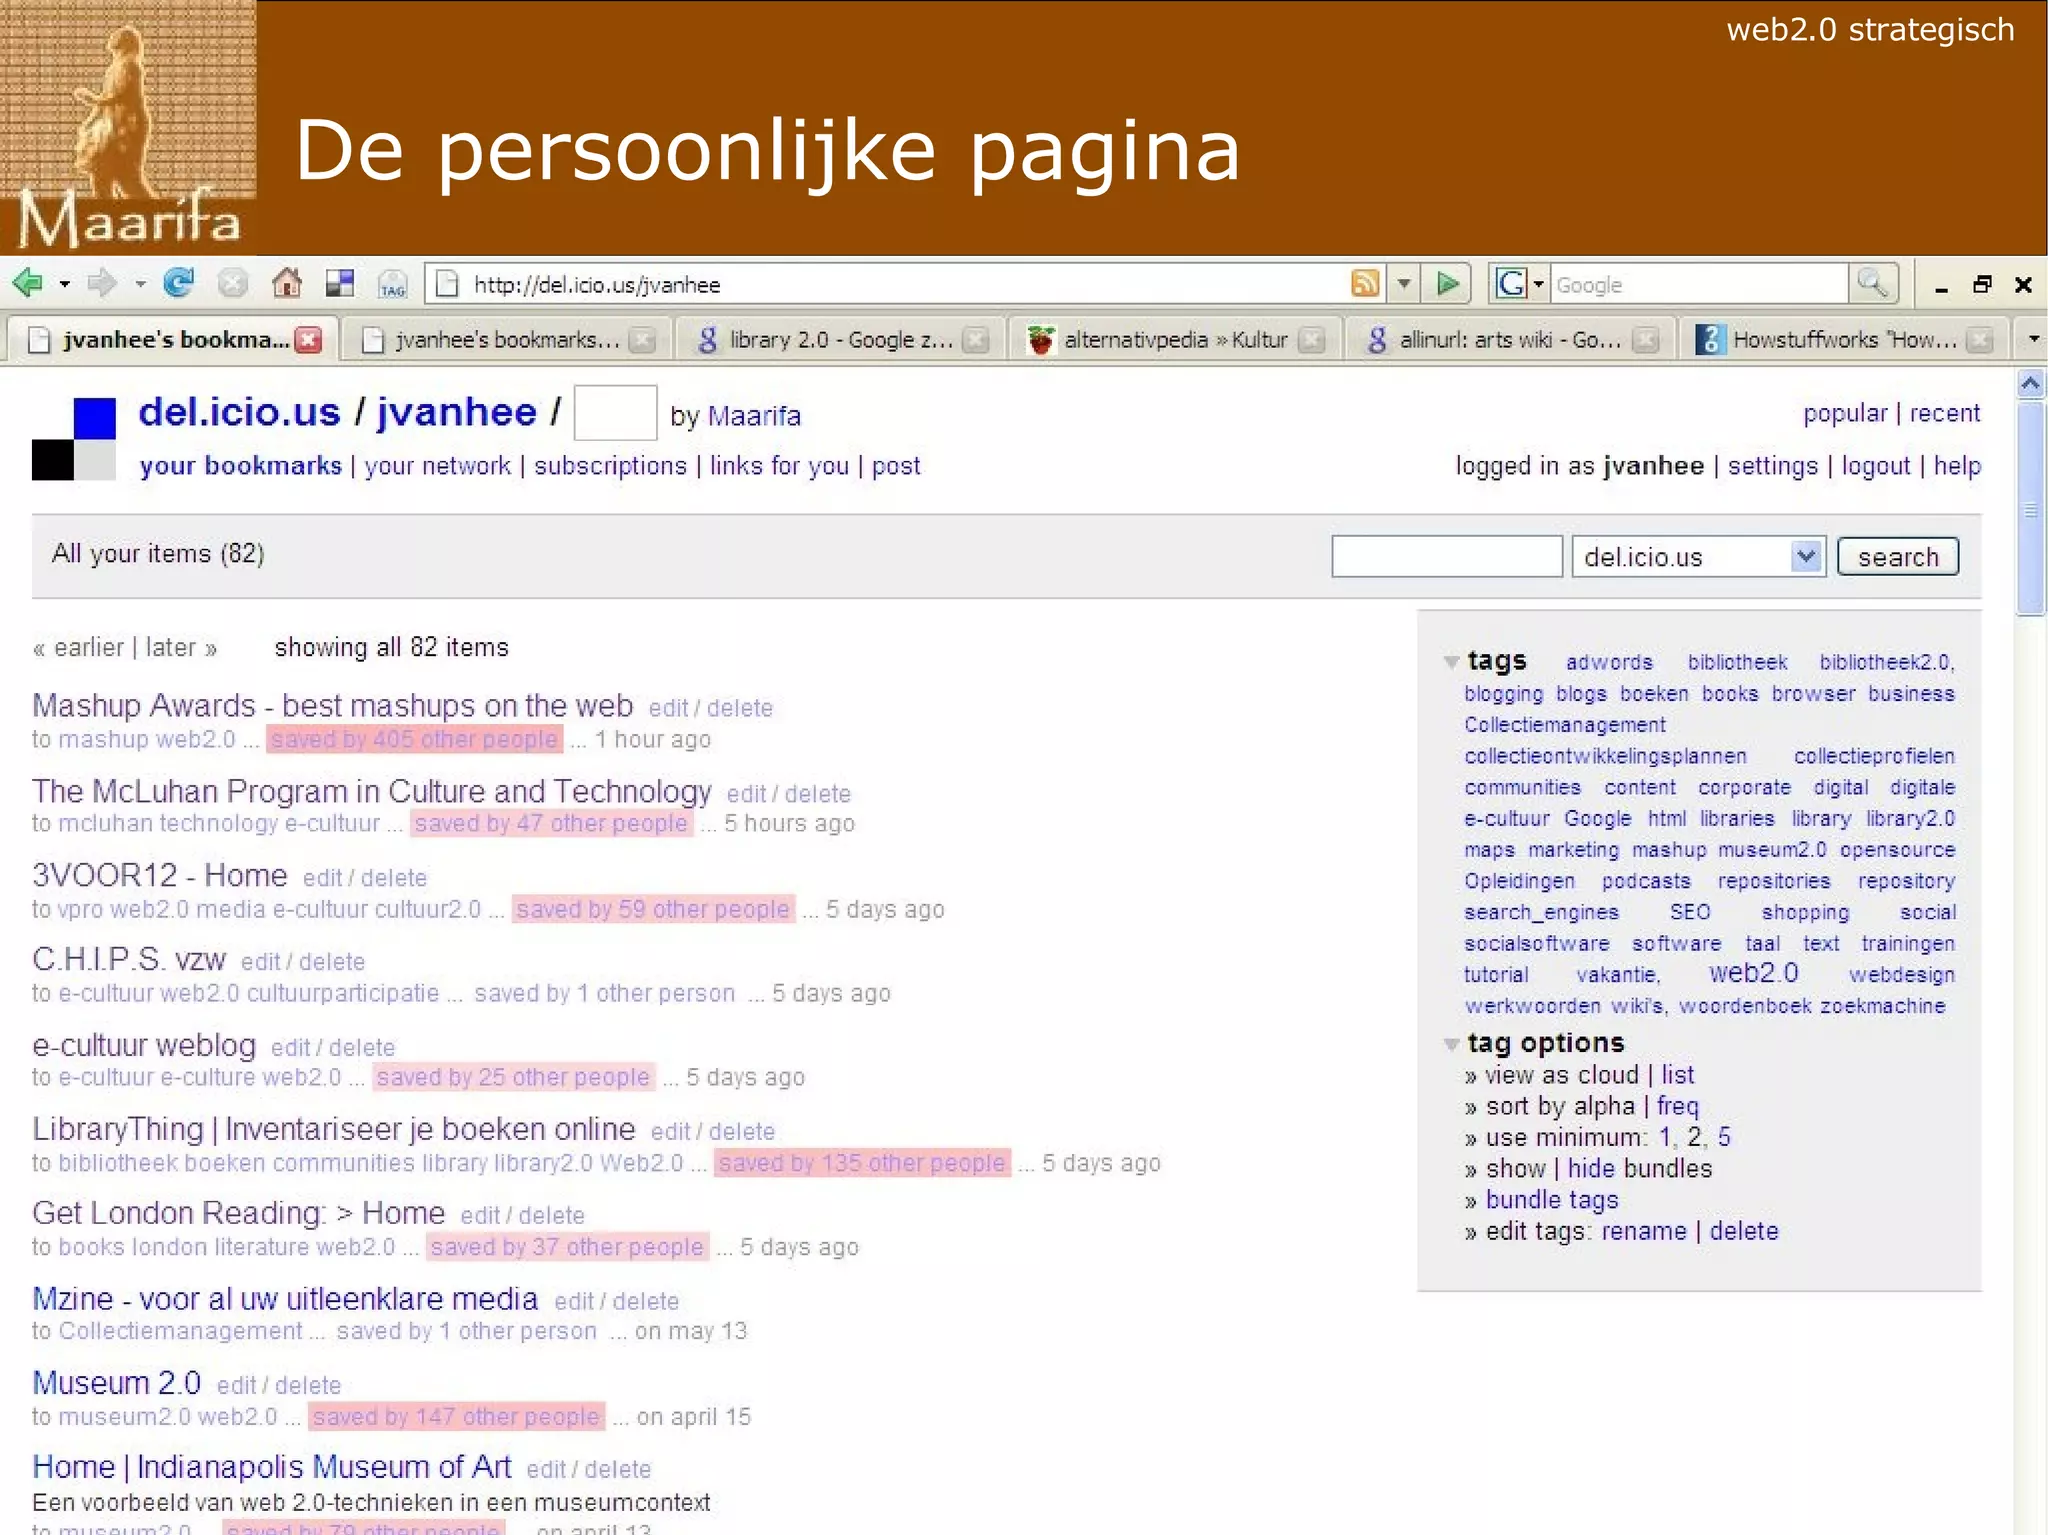Delete the 3VOOR12 - Home bookmark
Viewport: 2048px width, 1535px height.
coord(394,878)
